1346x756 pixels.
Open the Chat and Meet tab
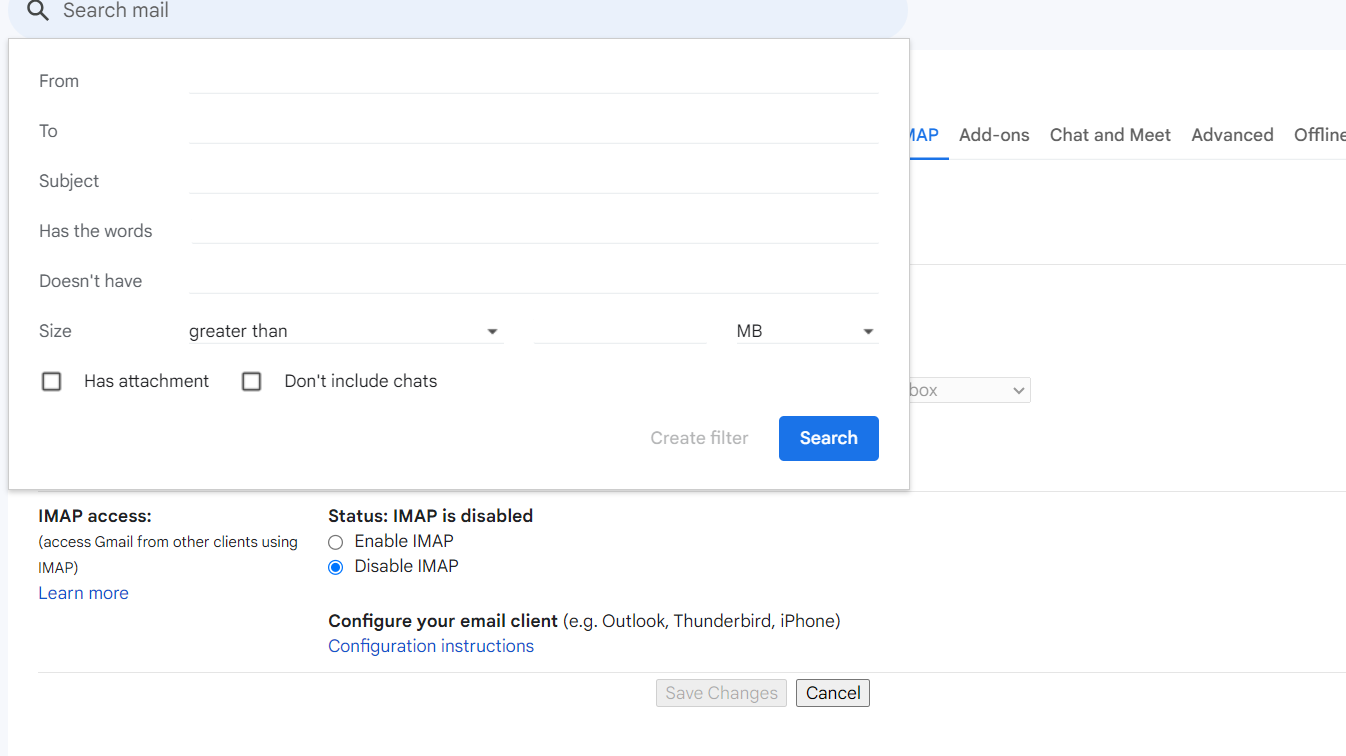pos(1110,135)
